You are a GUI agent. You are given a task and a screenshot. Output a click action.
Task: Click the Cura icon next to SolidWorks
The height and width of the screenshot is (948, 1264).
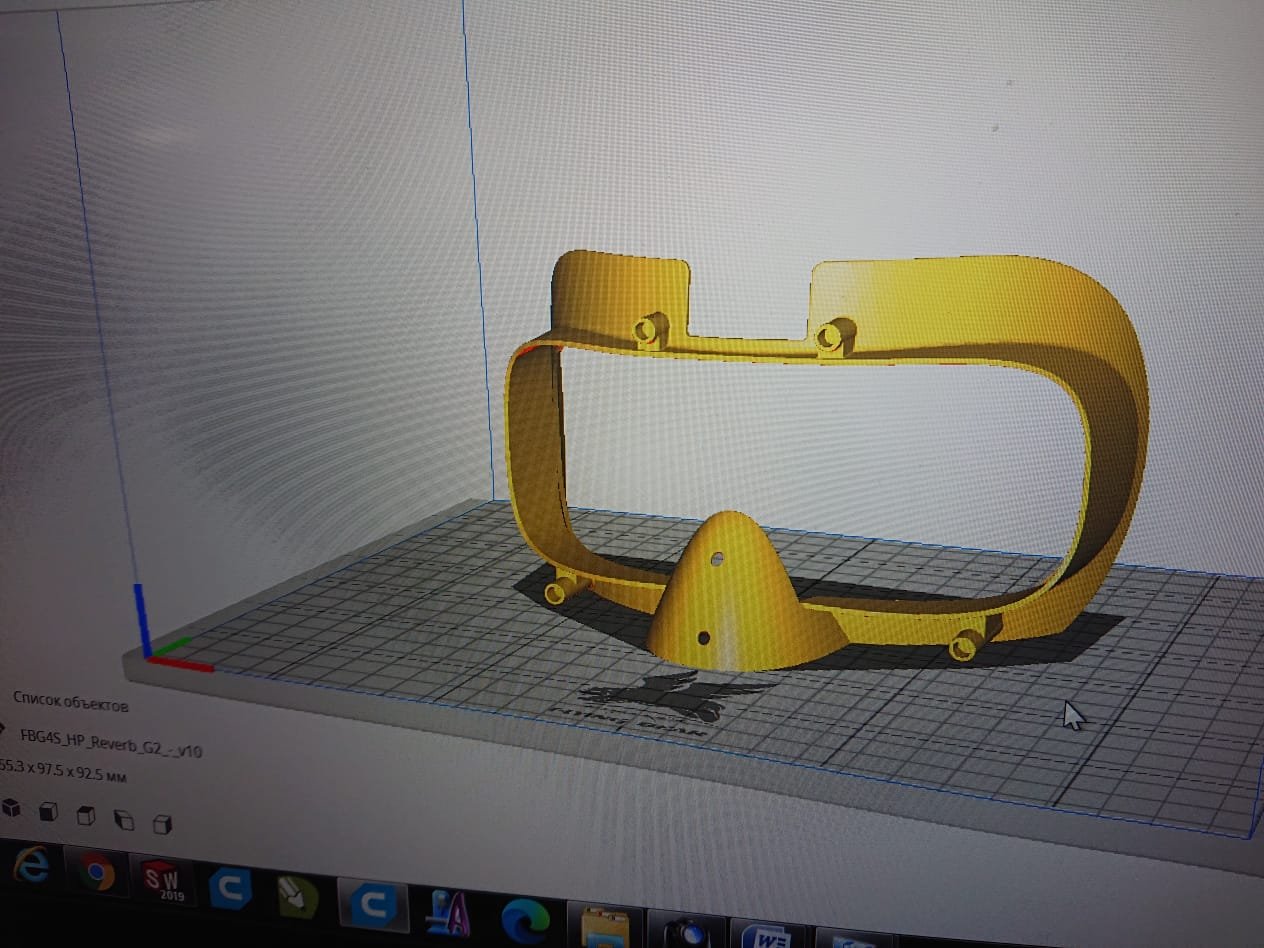[x=230, y=888]
